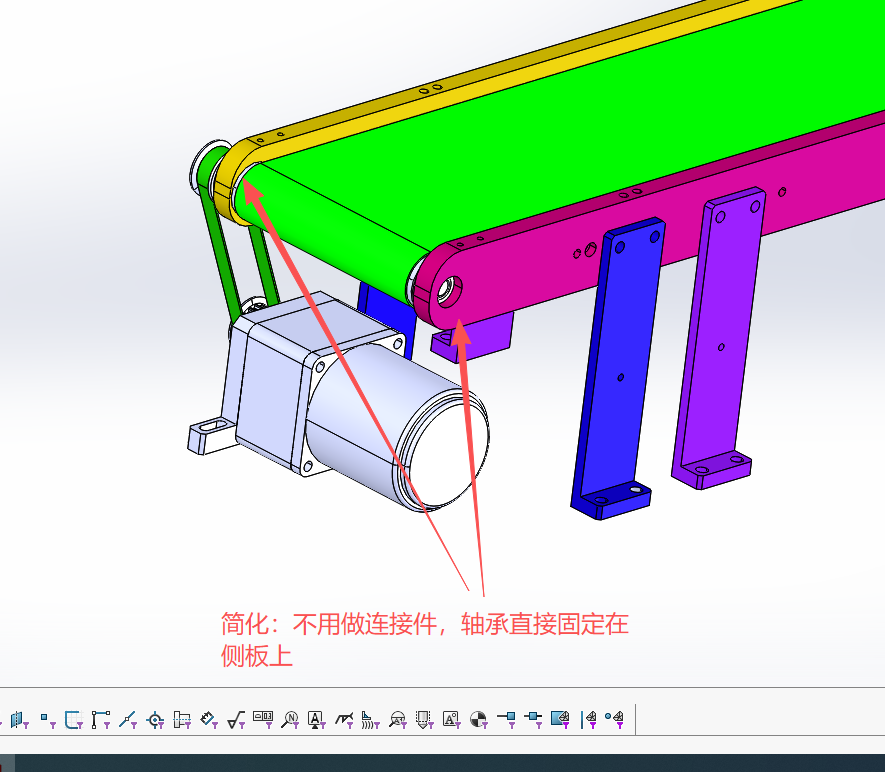Toggle the Filter Midpoints icon
This screenshot has width=885, height=772.
[x=128, y=720]
